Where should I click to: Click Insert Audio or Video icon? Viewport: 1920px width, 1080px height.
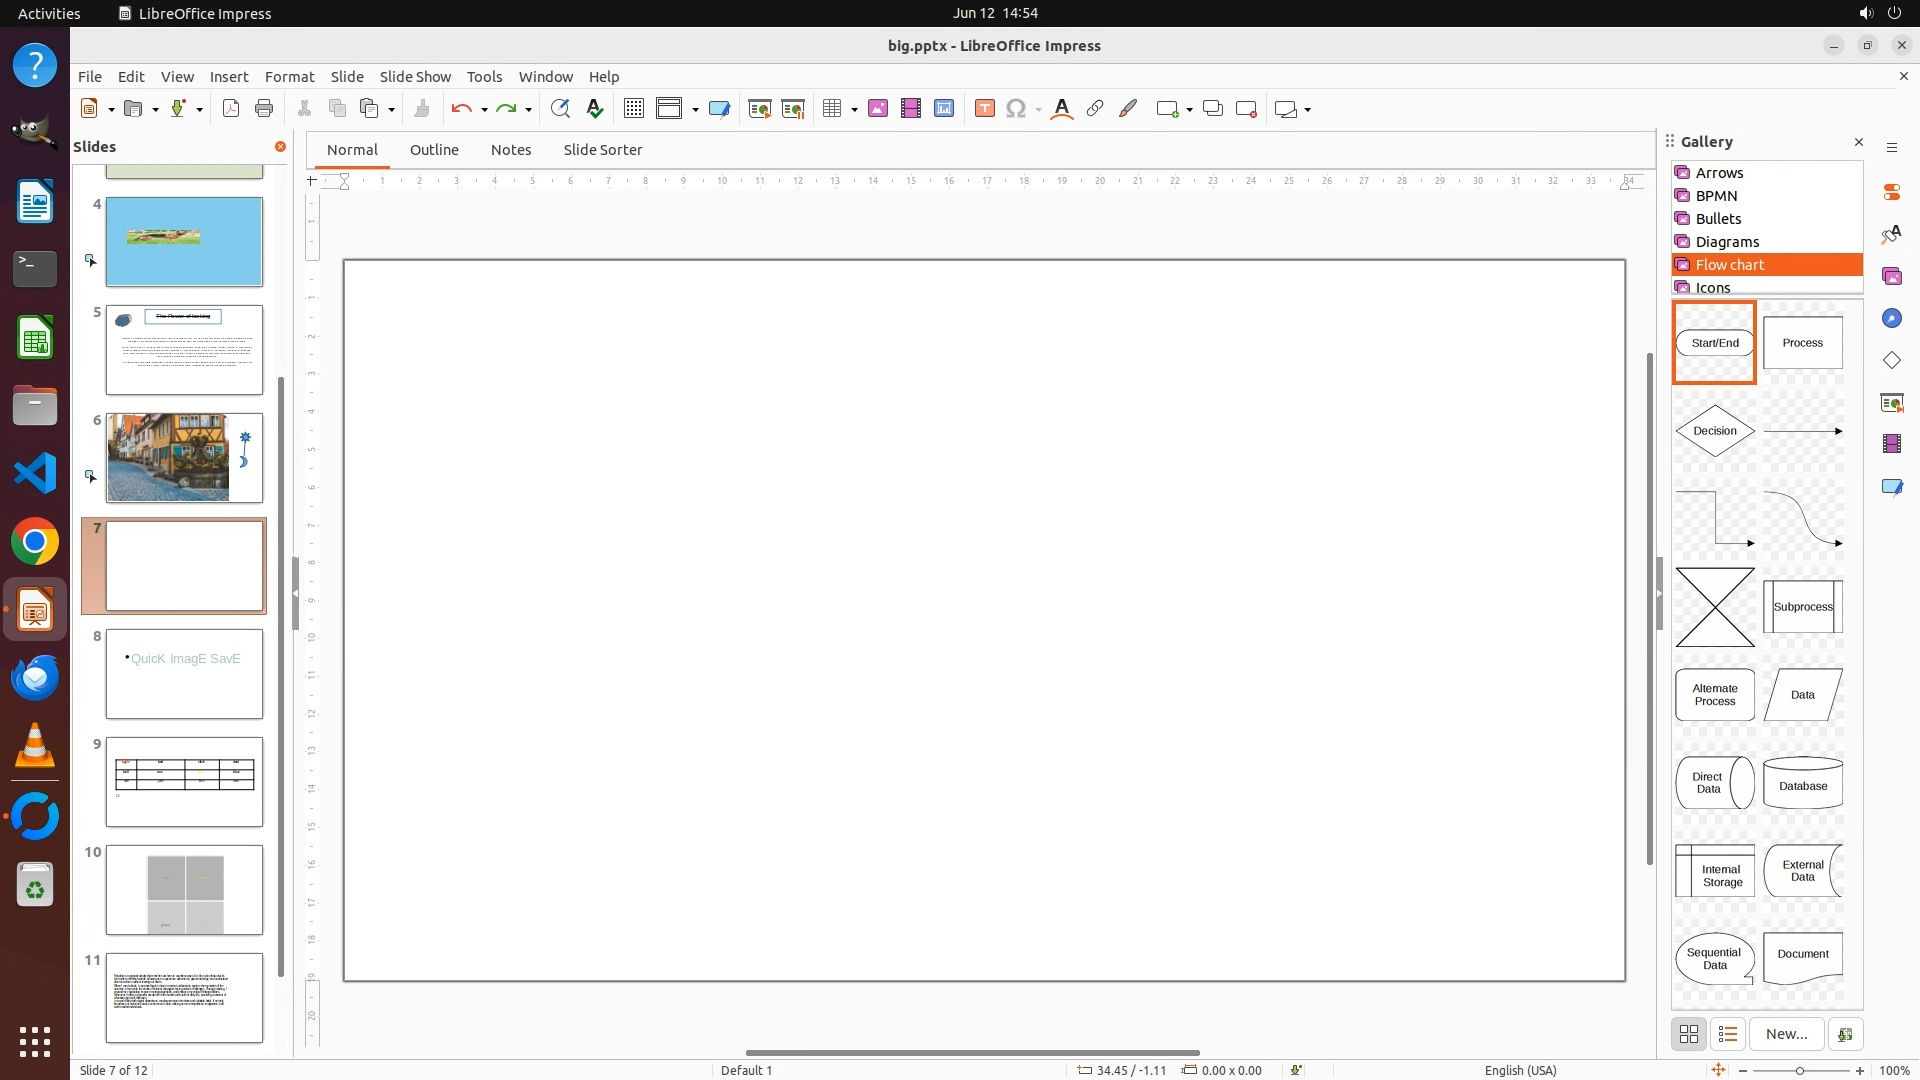coord(911,109)
